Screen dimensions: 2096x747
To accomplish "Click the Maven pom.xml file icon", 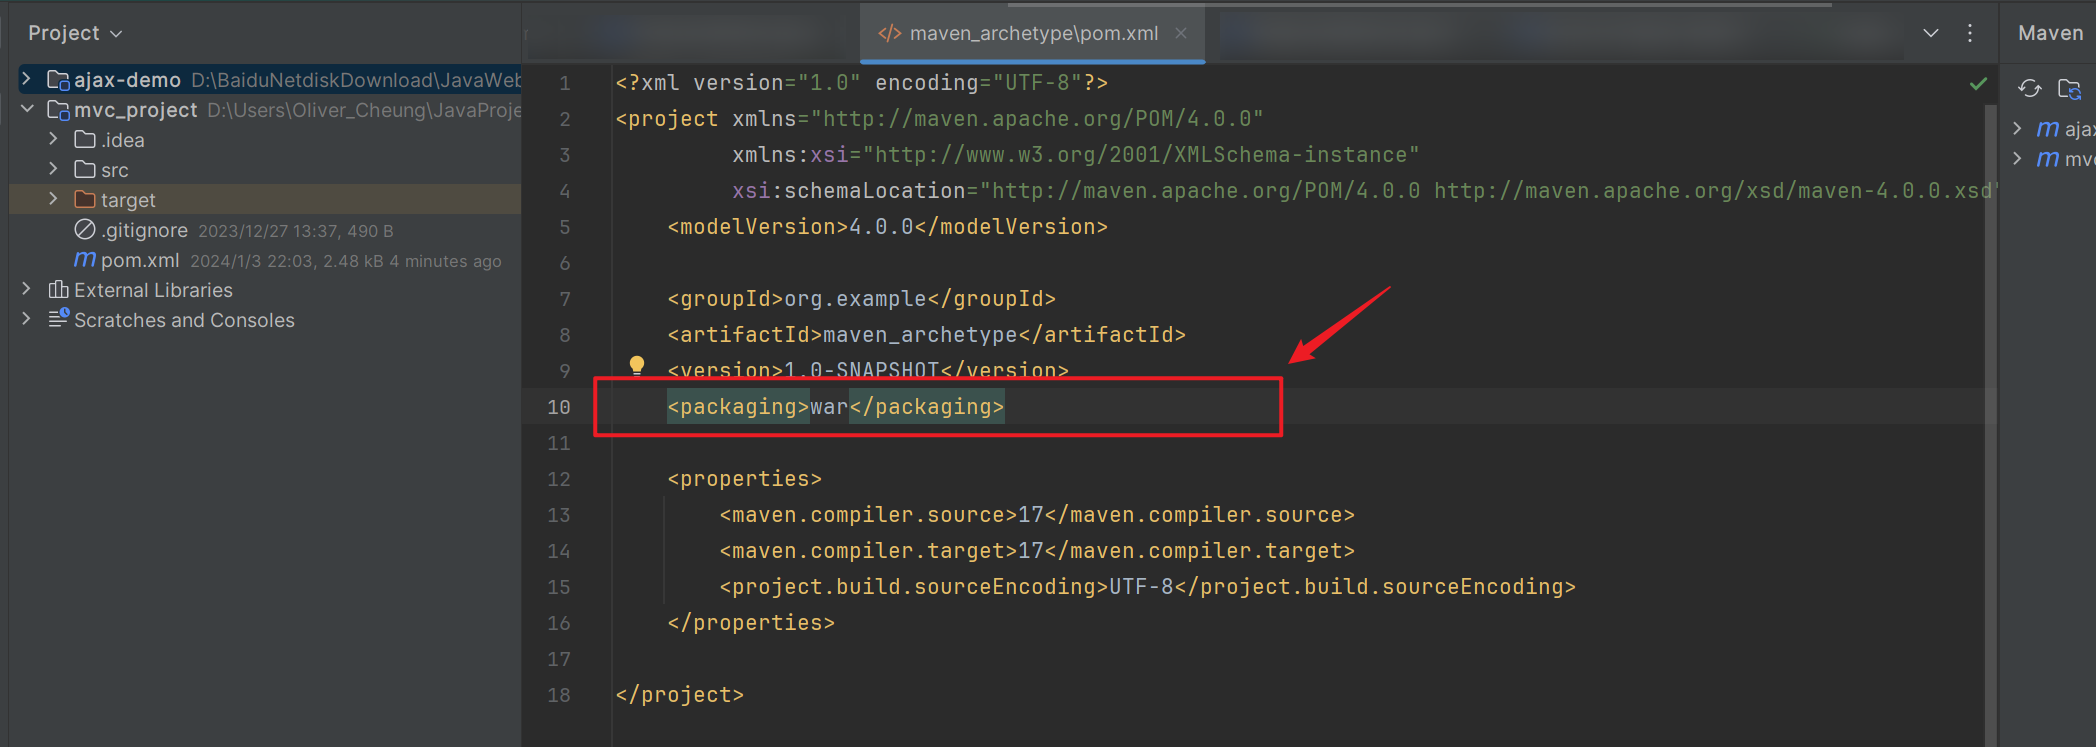I will coord(85,260).
